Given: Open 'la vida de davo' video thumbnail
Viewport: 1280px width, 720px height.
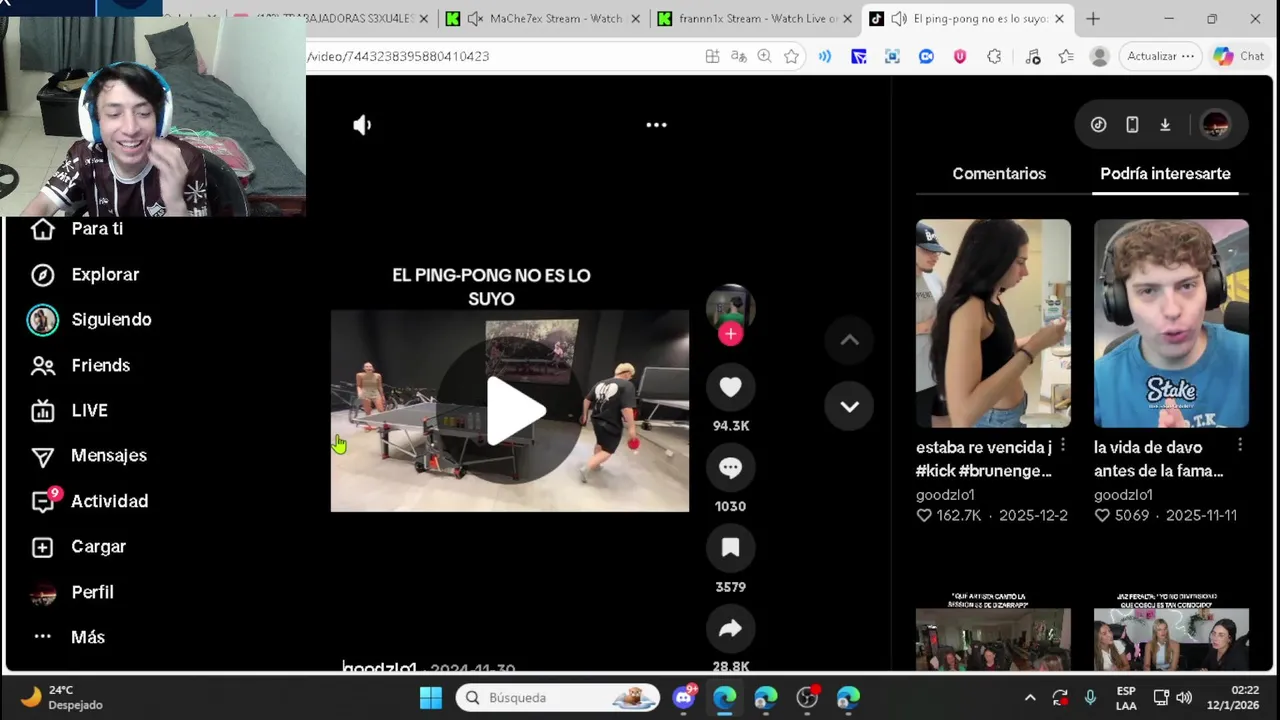Looking at the screenshot, I should click(x=1171, y=323).
